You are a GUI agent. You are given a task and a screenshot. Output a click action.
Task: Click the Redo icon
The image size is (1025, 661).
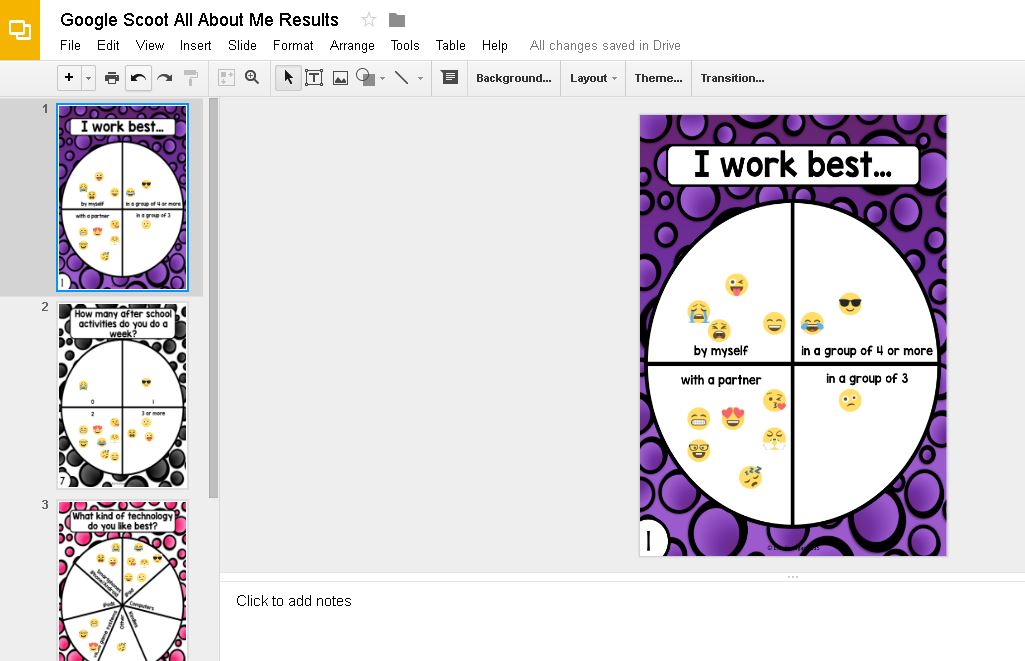163,77
